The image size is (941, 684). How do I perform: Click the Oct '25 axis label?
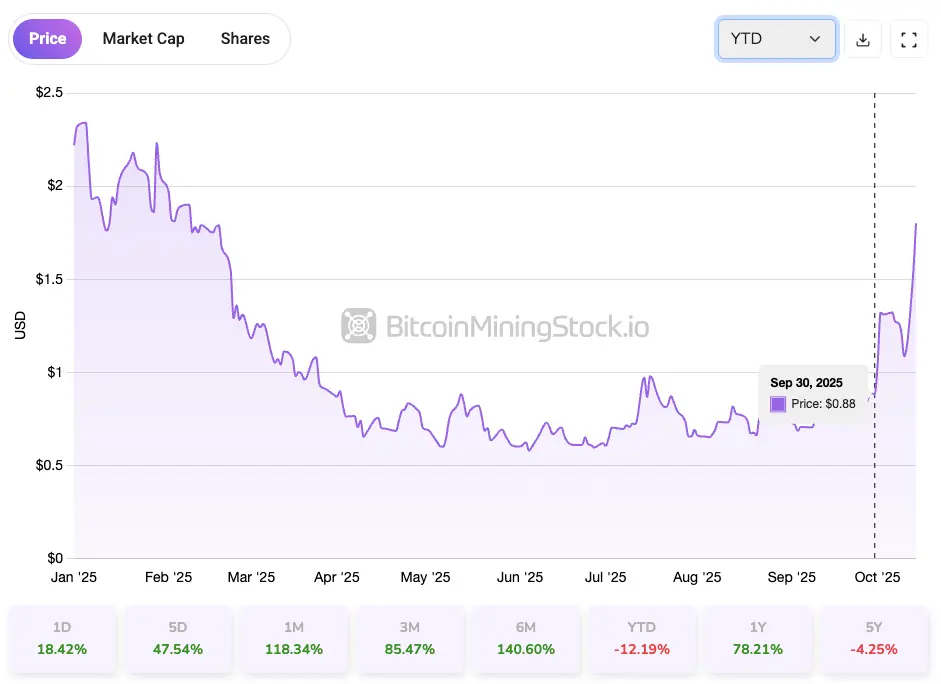tap(878, 578)
